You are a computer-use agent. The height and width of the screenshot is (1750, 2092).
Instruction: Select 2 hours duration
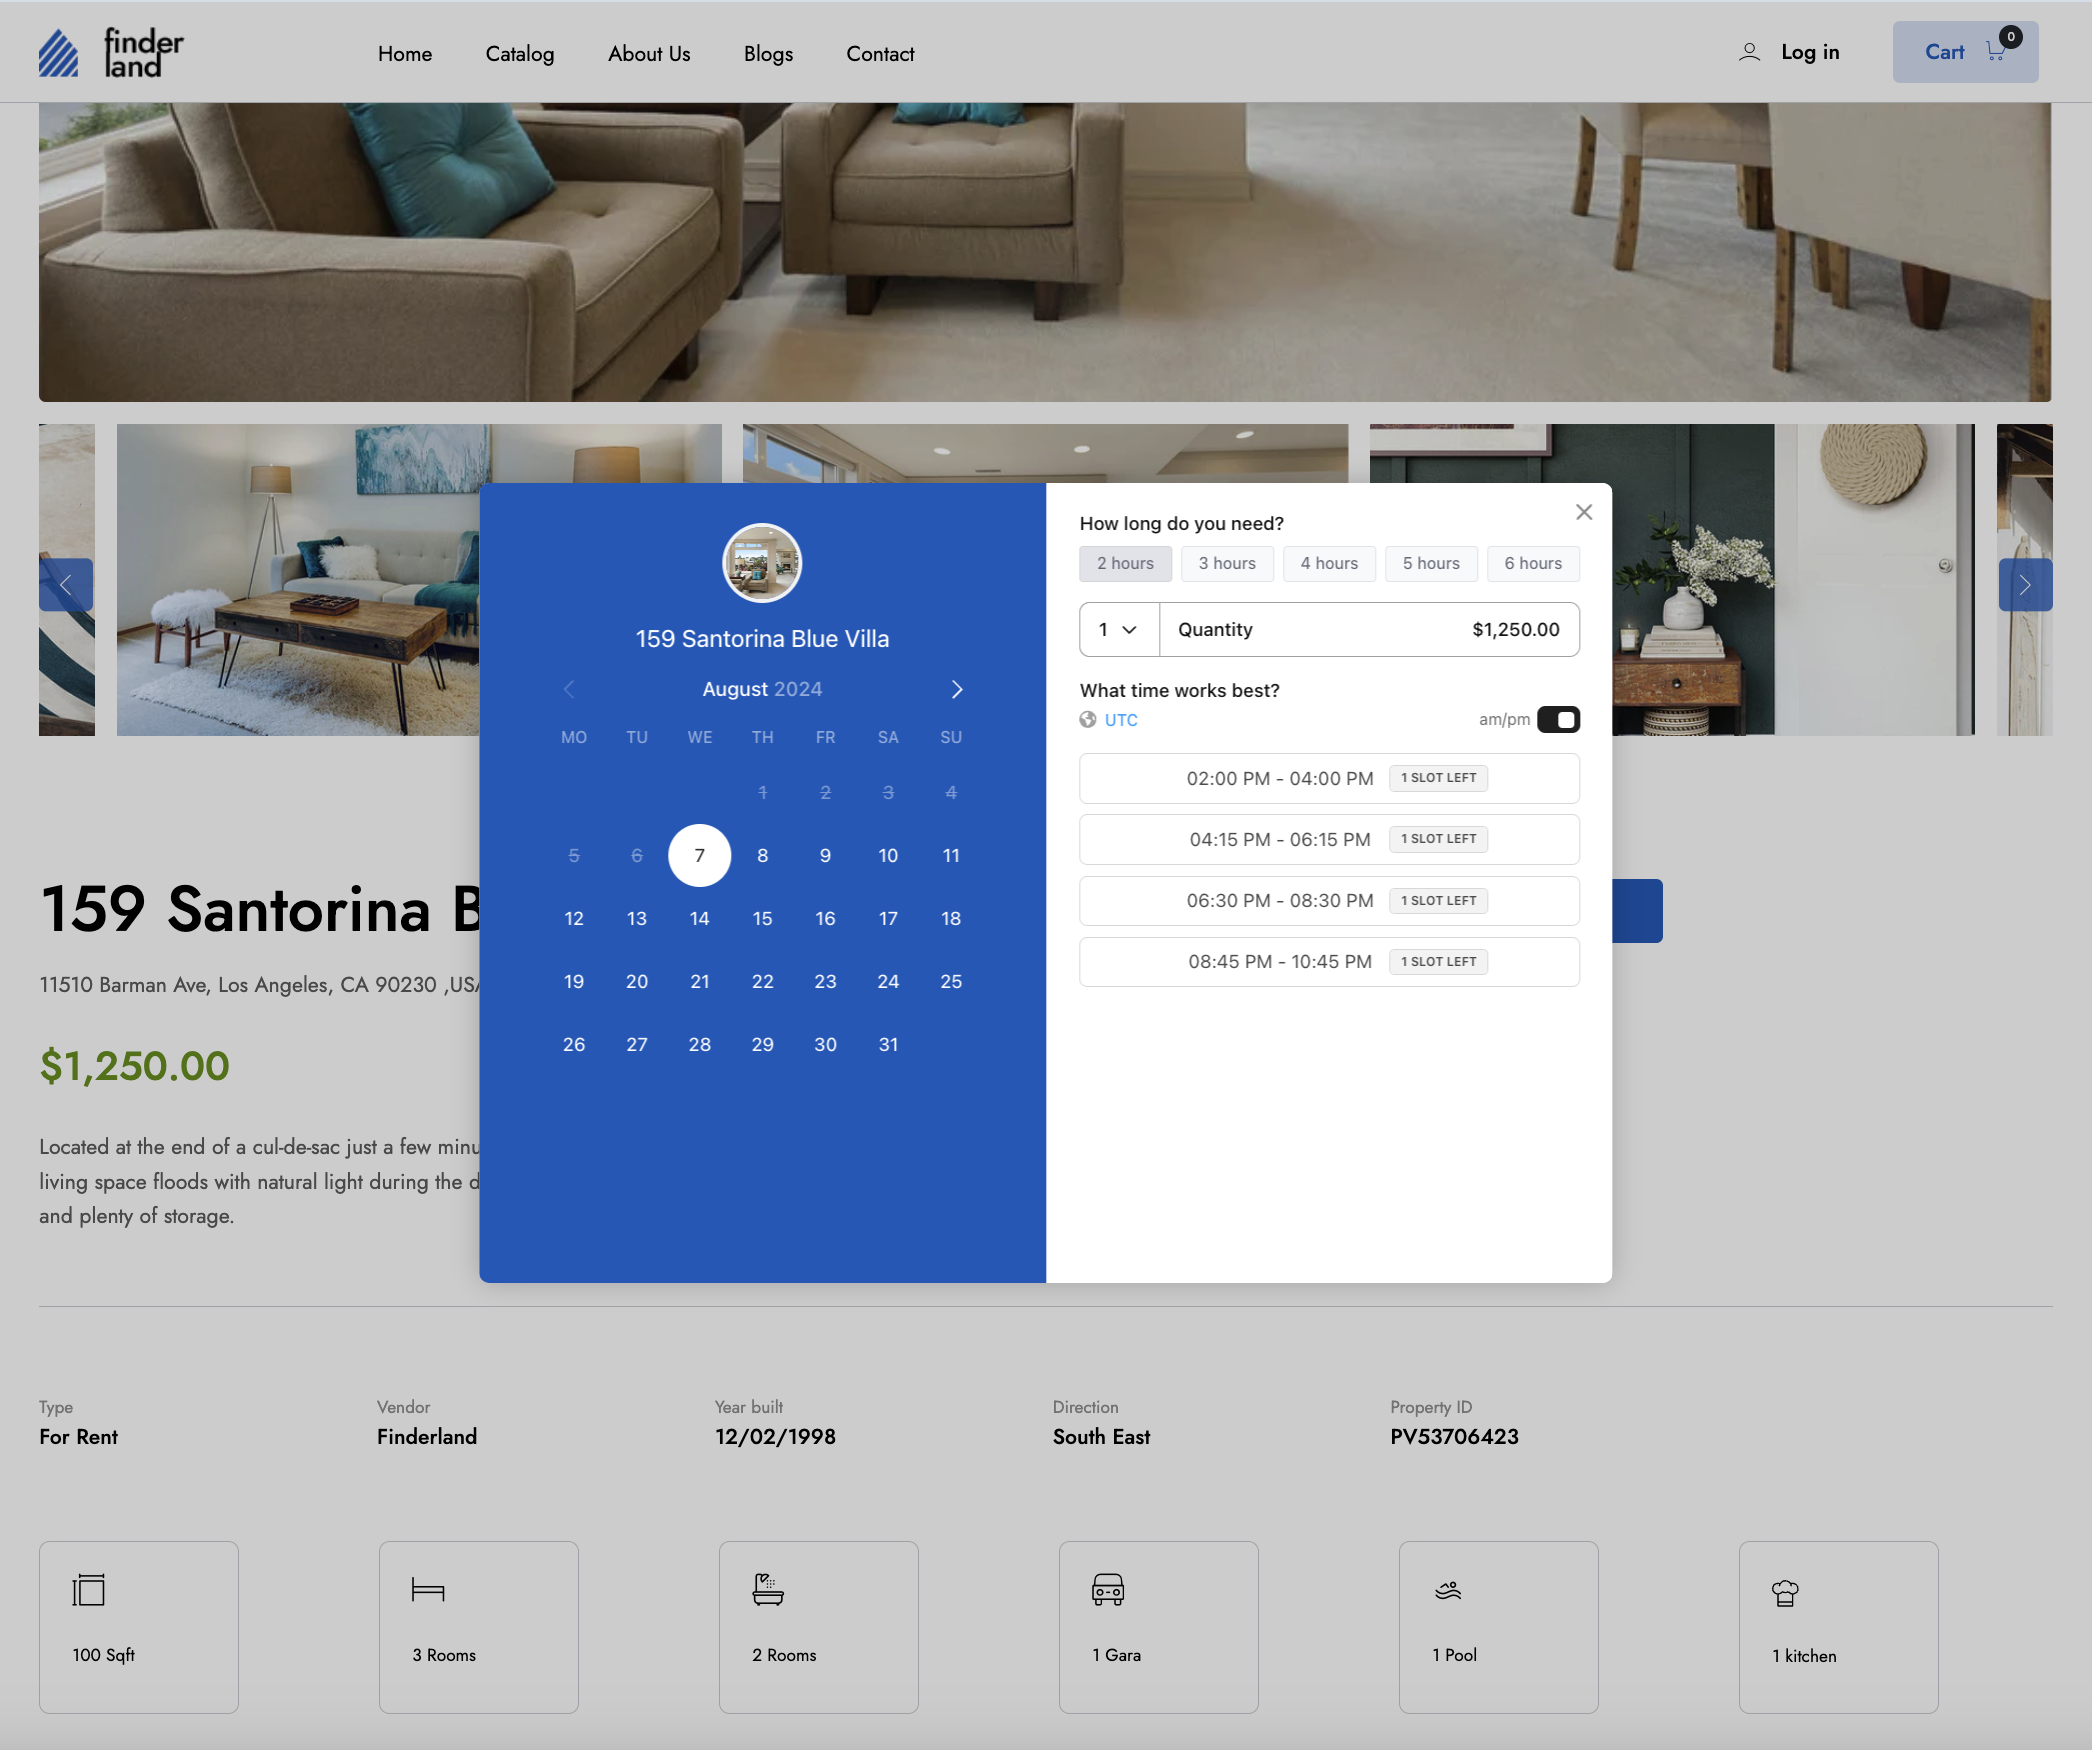[x=1125, y=563]
